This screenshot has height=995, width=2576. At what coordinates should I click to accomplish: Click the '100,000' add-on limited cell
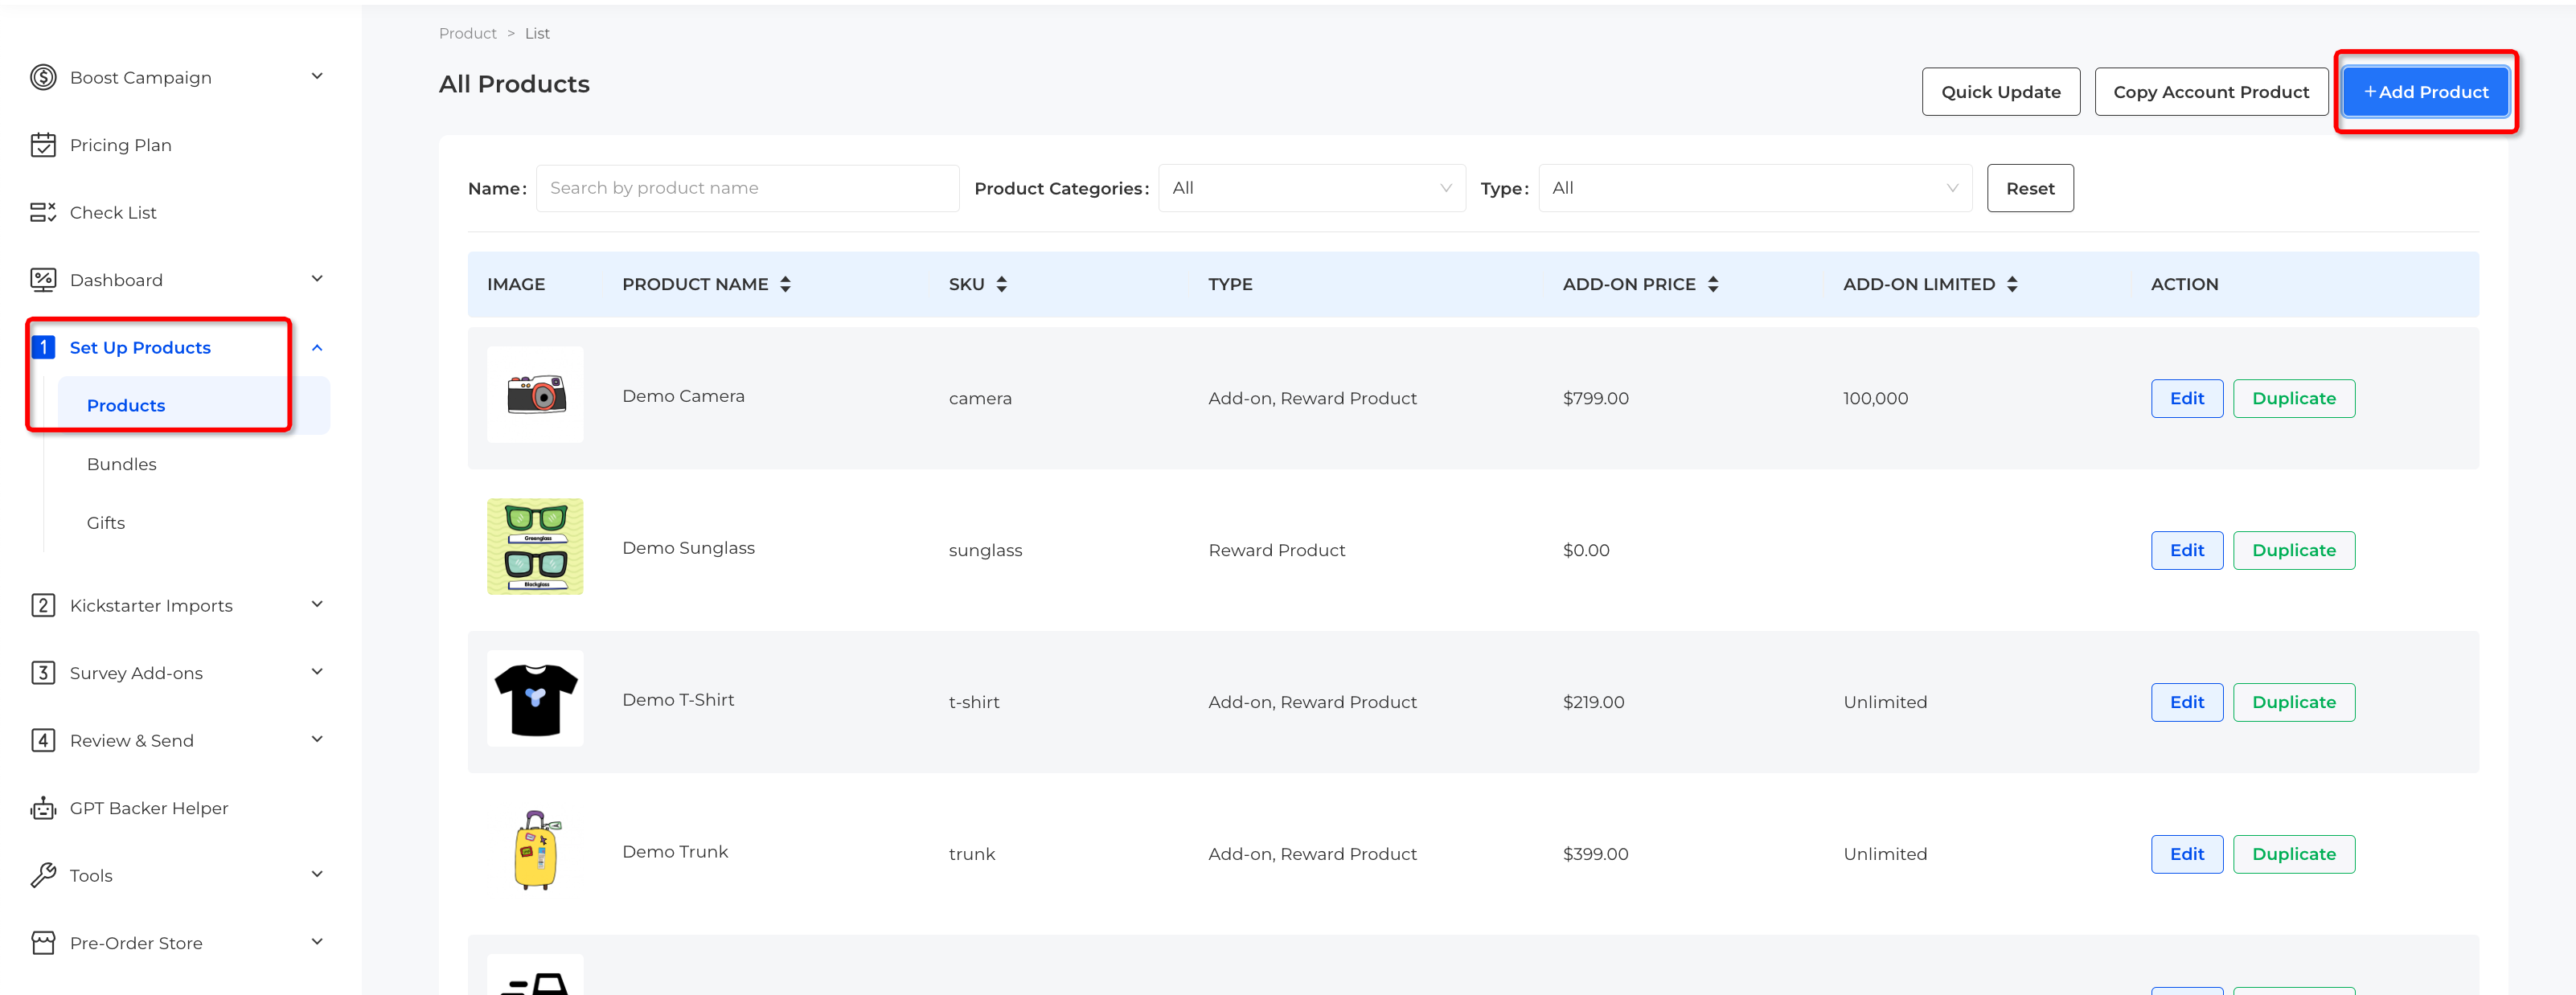pos(1875,398)
